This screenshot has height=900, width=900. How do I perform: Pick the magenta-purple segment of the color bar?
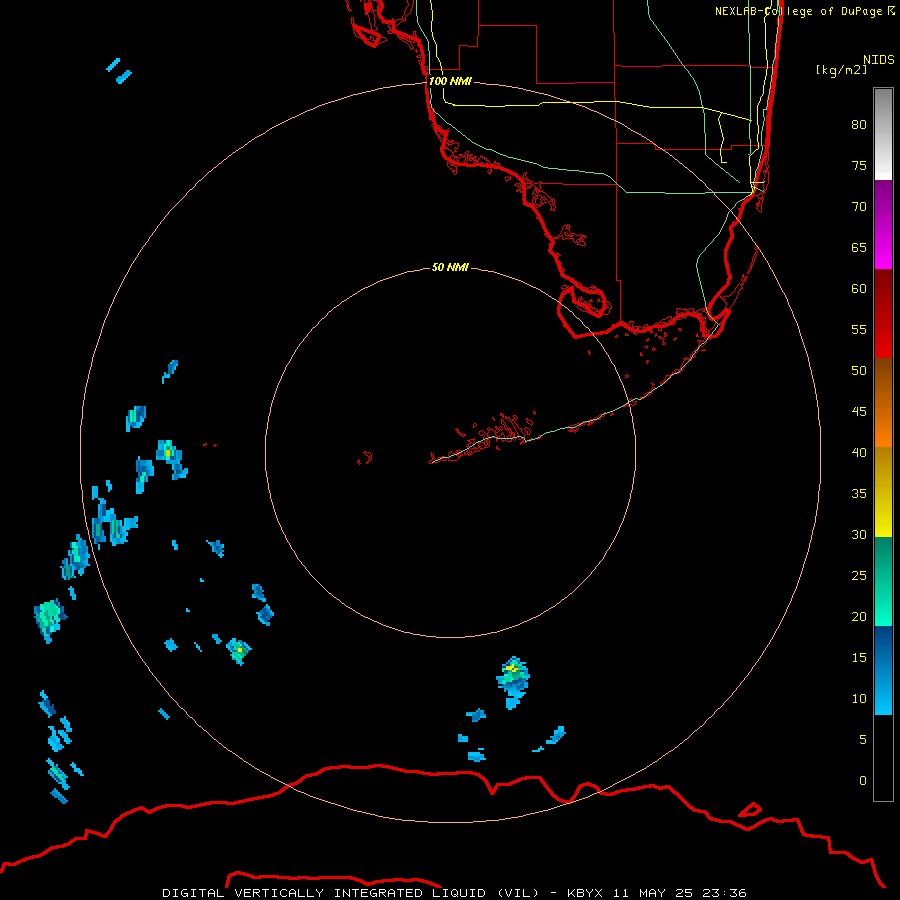tap(883, 224)
